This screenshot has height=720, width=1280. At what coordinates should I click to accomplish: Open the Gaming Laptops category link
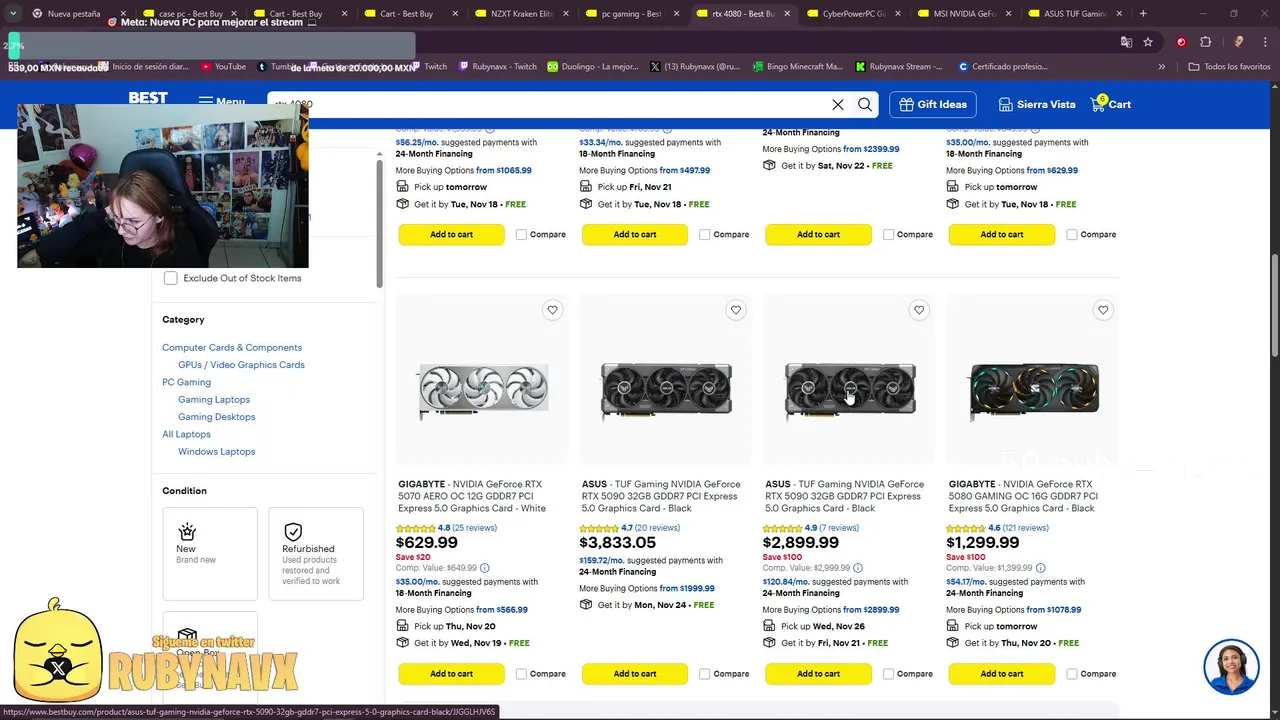pyautogui.click(x=214, y=400)
